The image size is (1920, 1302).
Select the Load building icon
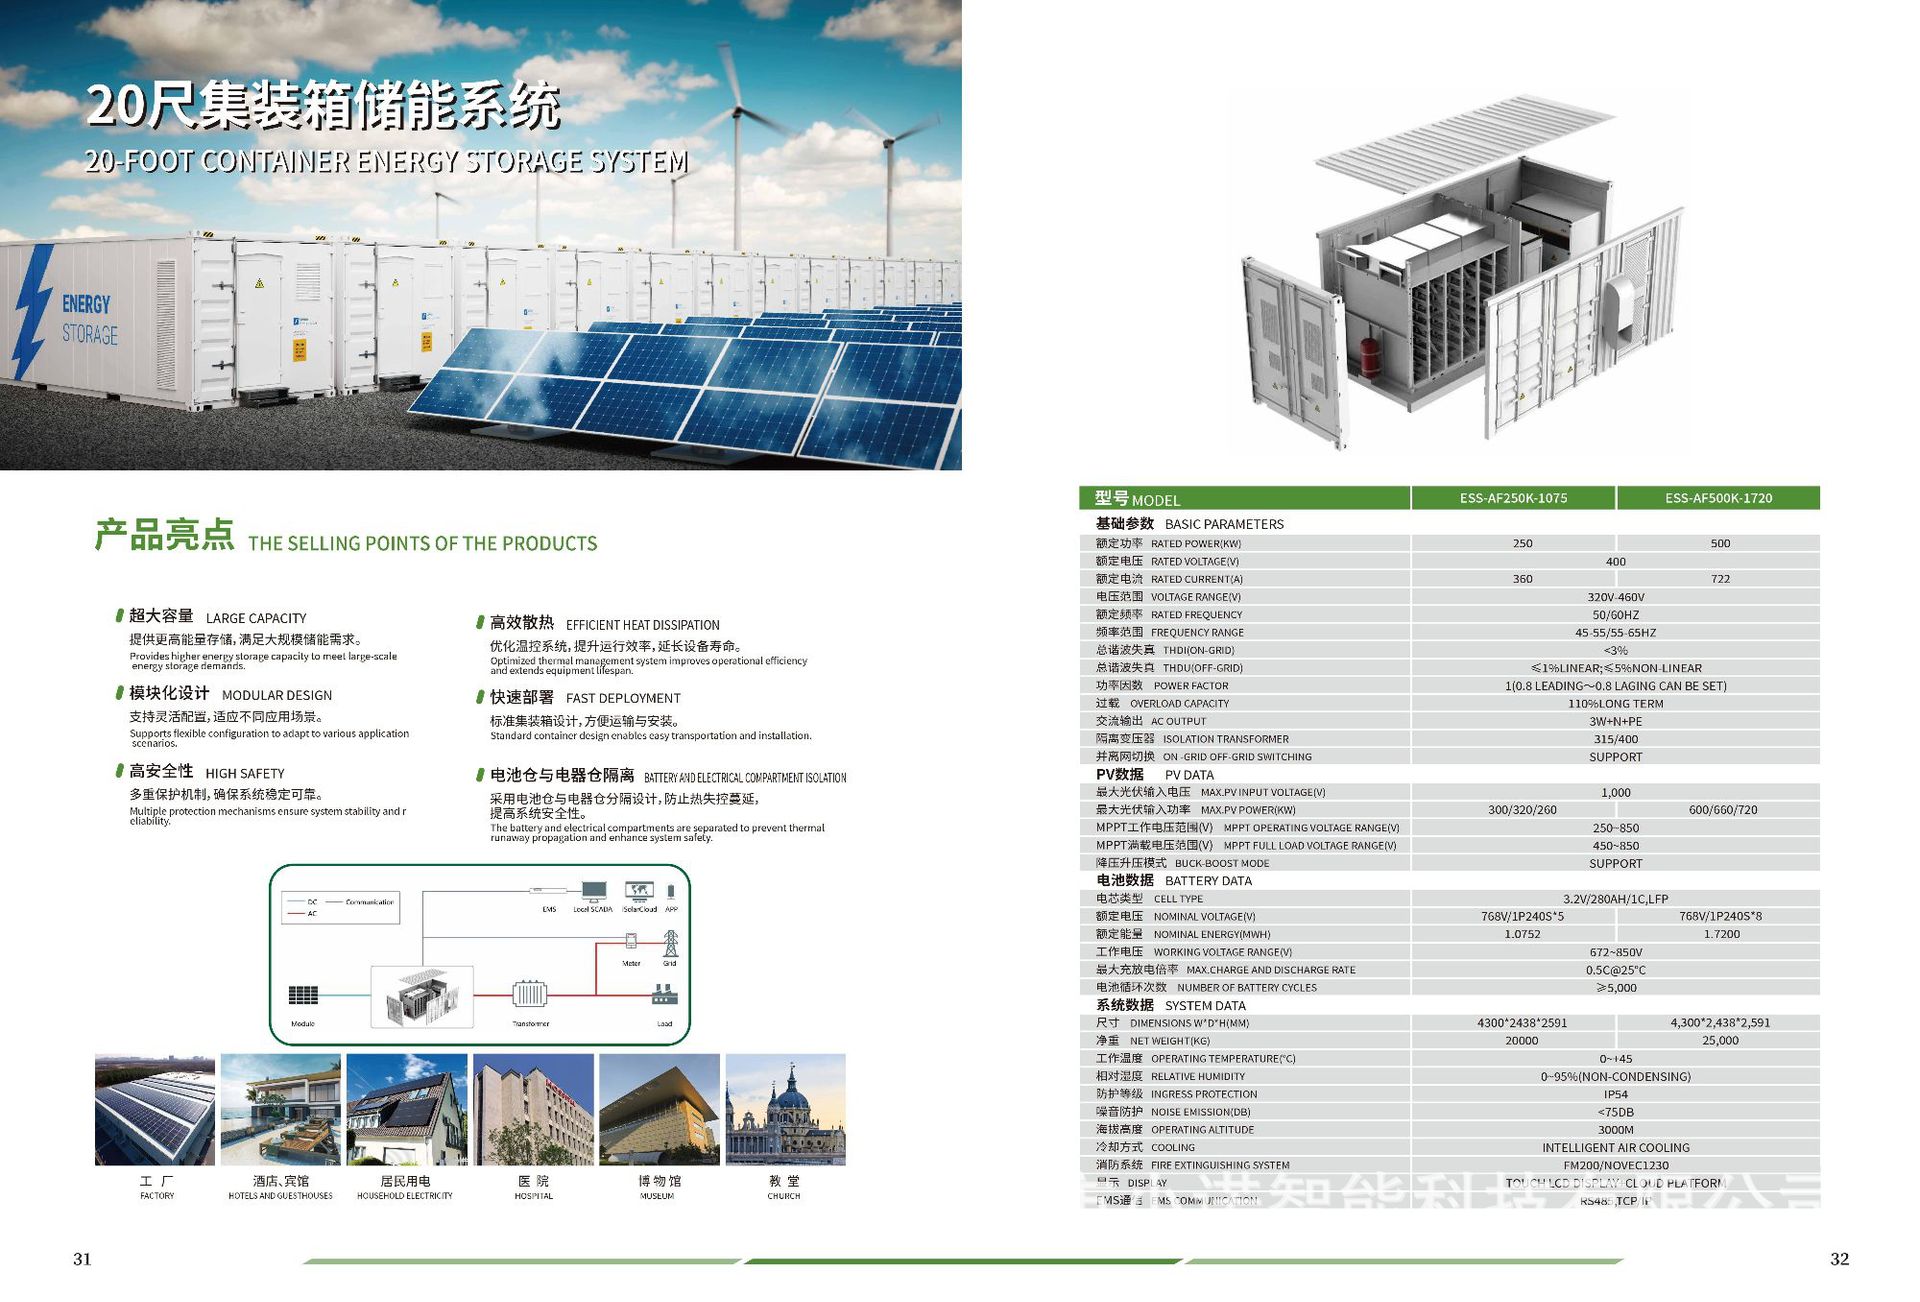pyautogui.click(x=664, y=996)
